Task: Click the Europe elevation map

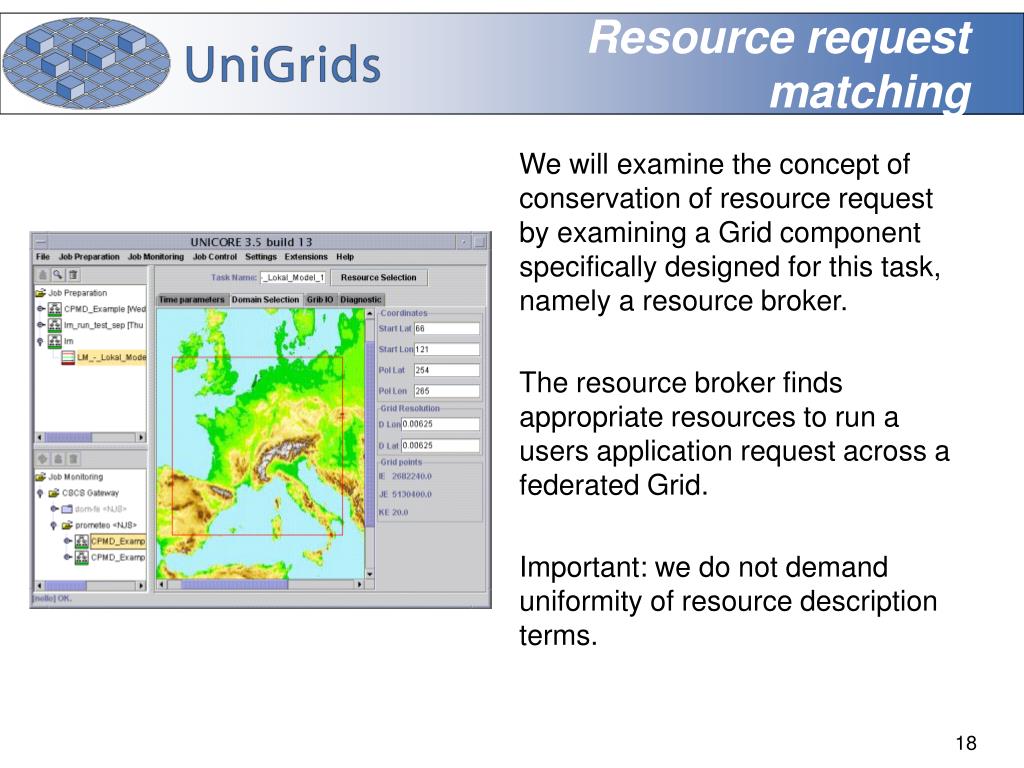Action: (x=261, y=443)
